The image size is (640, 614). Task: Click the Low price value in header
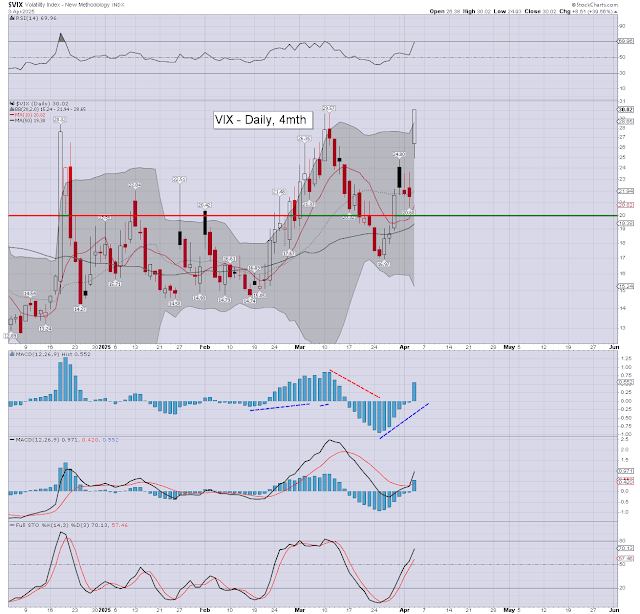coord(515,11)
